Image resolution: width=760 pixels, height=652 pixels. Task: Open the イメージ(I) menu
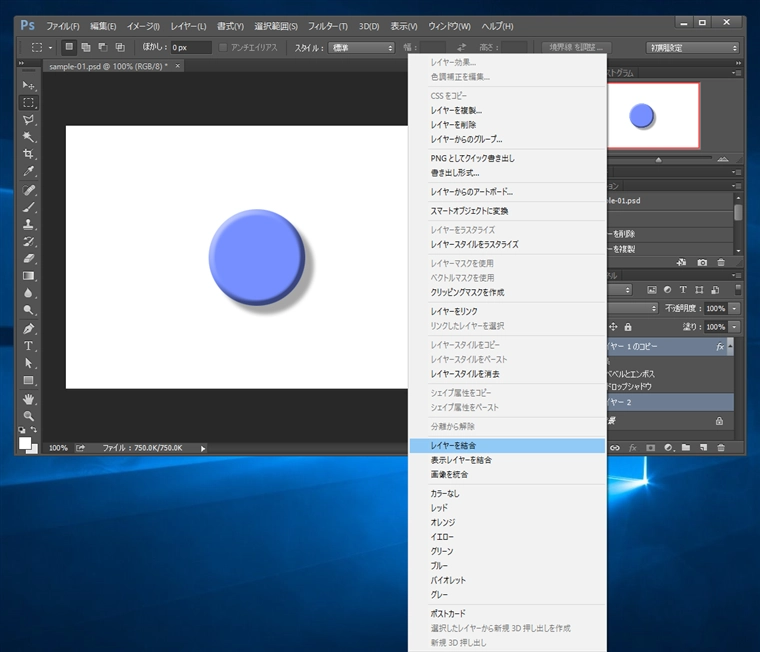143,26
